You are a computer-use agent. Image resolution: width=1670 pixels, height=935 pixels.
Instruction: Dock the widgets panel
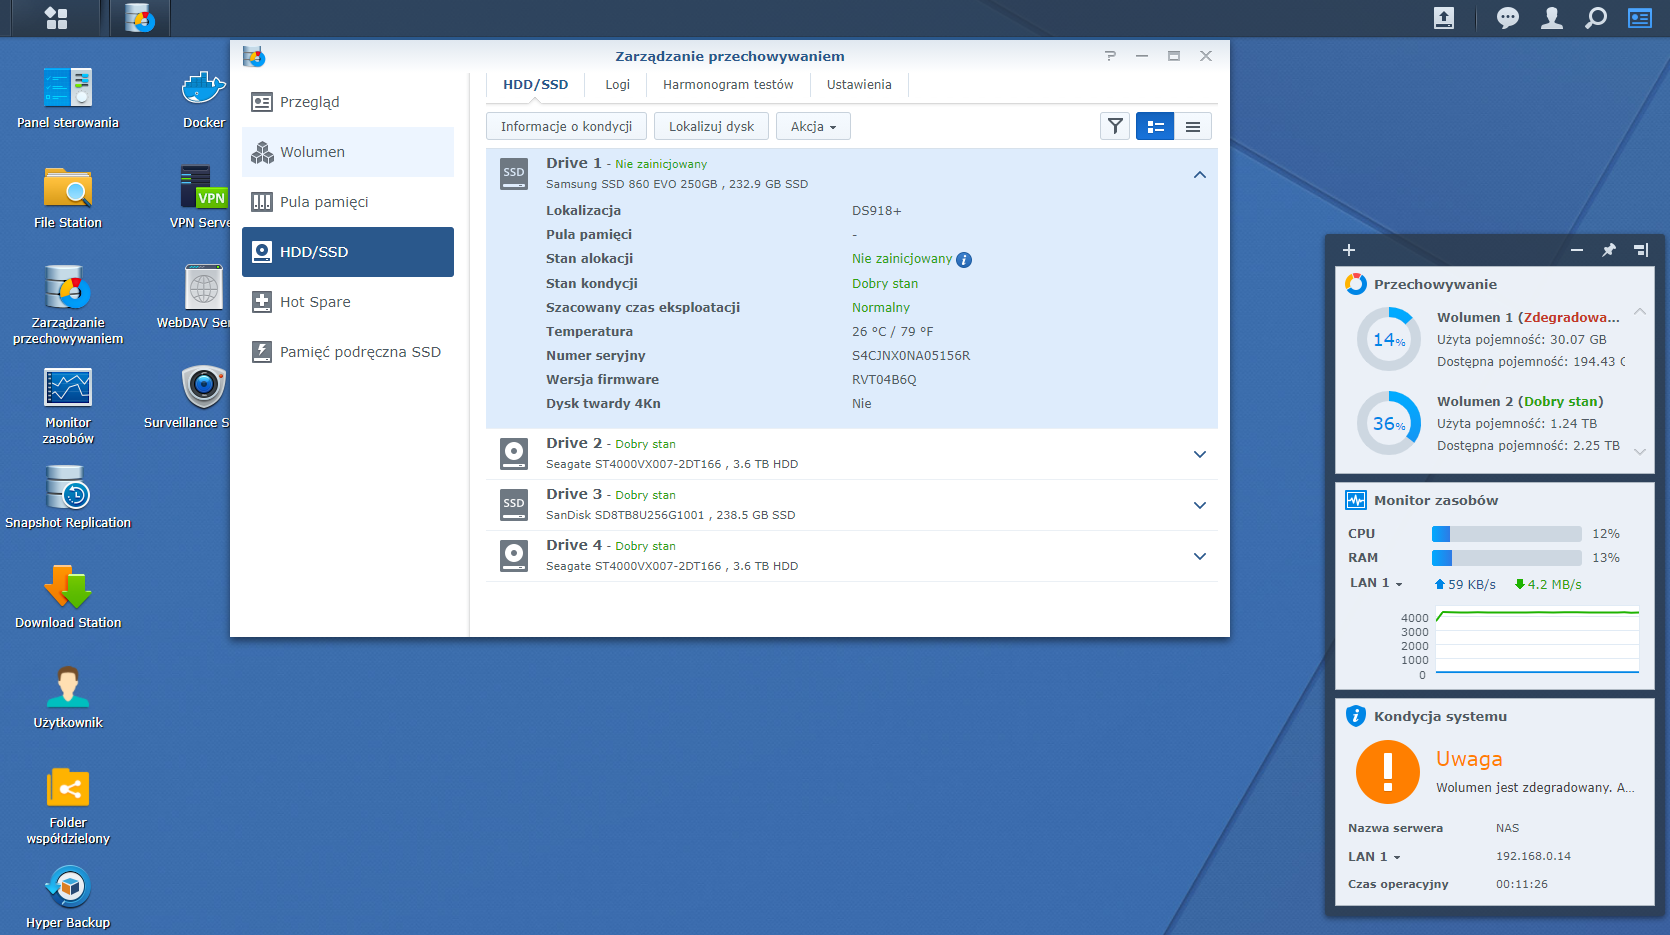pos(1640,250)
